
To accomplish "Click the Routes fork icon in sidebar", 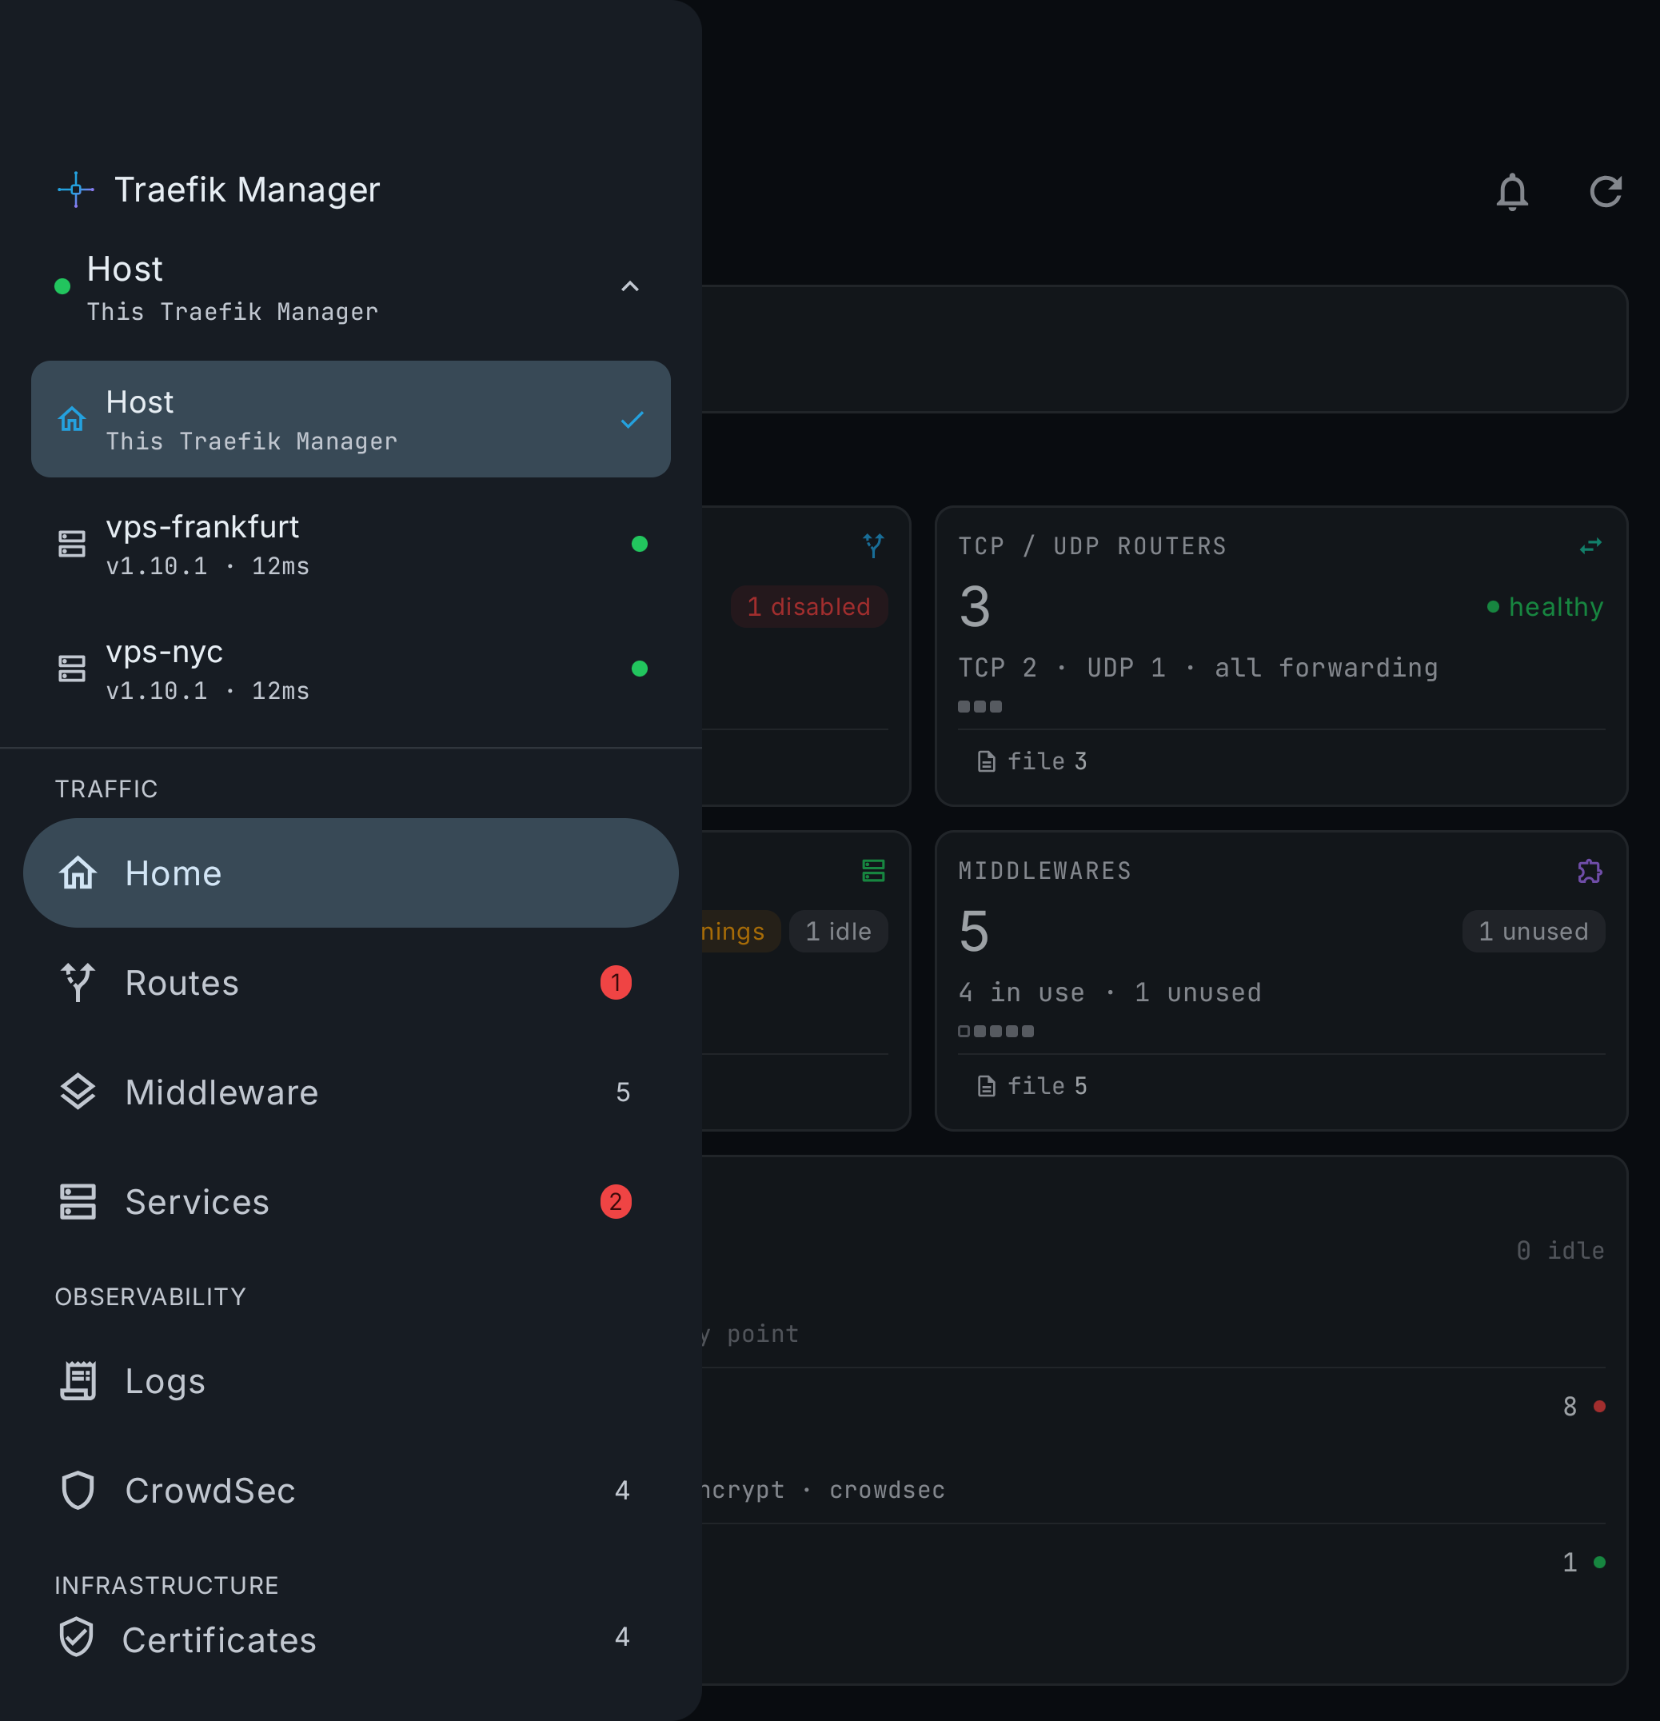I will pos(78,983).
